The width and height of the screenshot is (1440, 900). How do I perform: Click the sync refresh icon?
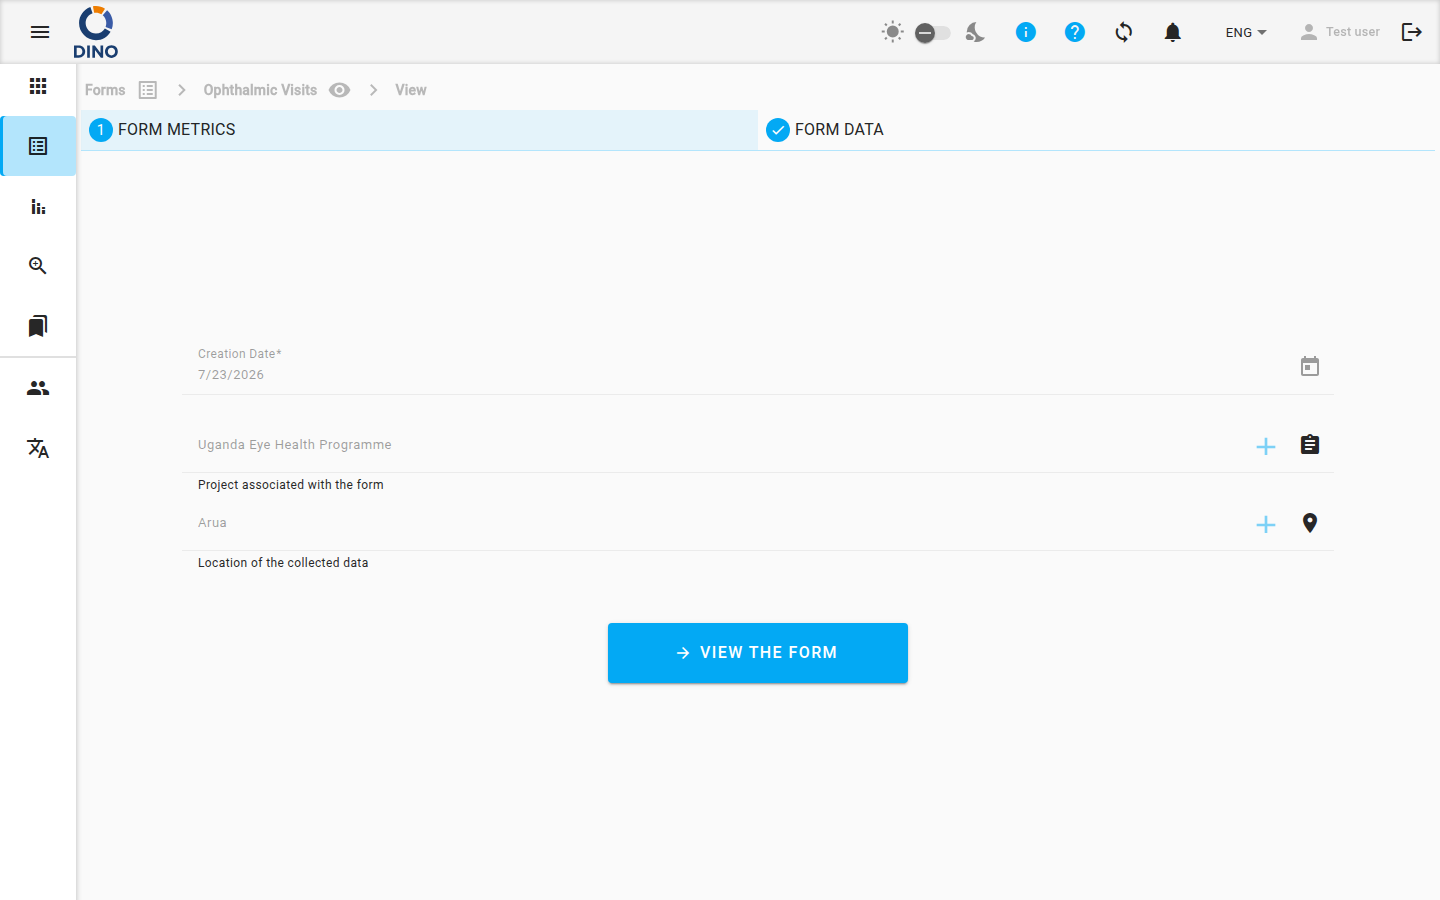(1124, 32)
